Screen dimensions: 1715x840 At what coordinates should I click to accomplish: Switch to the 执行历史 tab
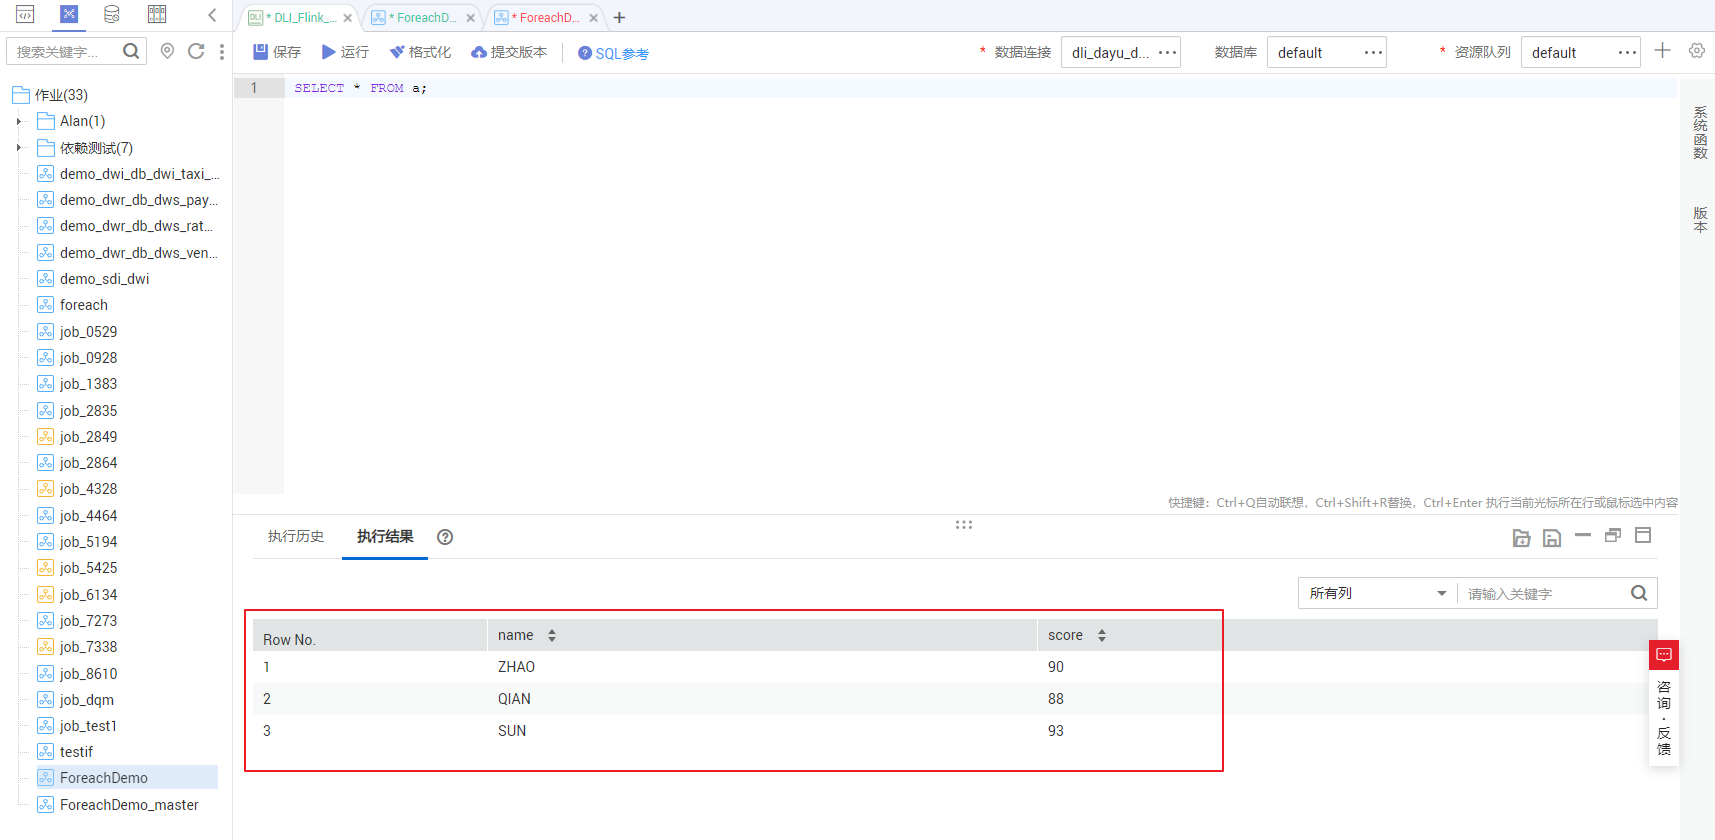pos(296,537)
